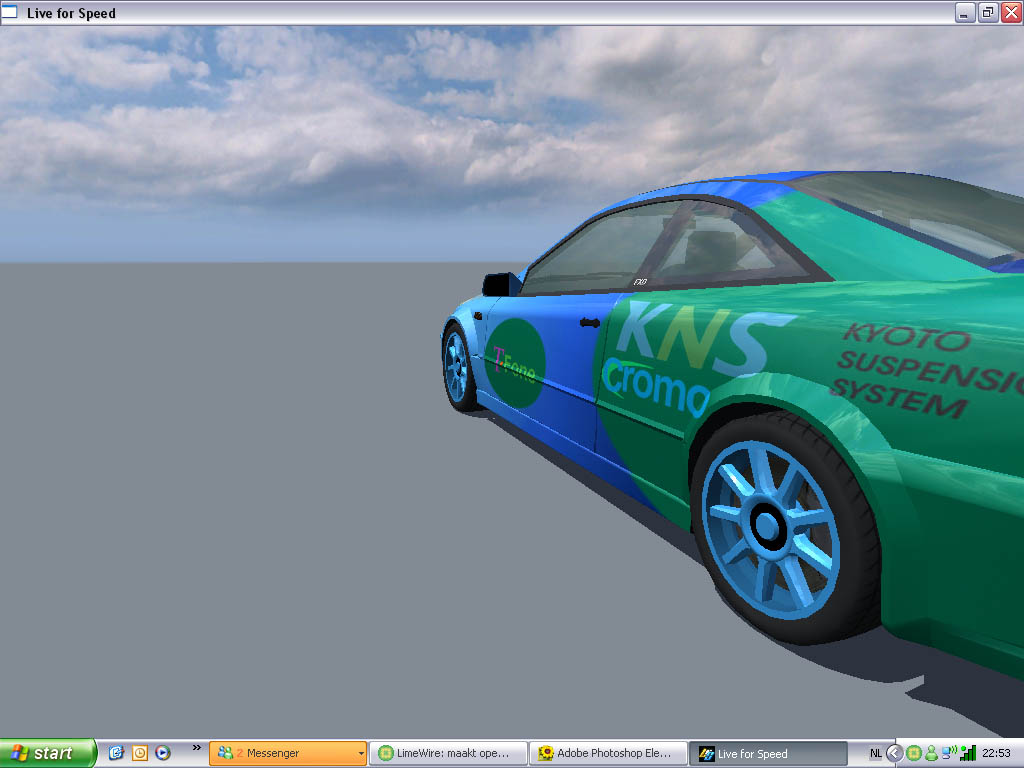Image resolution: width=1024 pixels, height=768 pixels.
Task: Launch Windows Media Player from quick launch
Action: click(163, 753)
